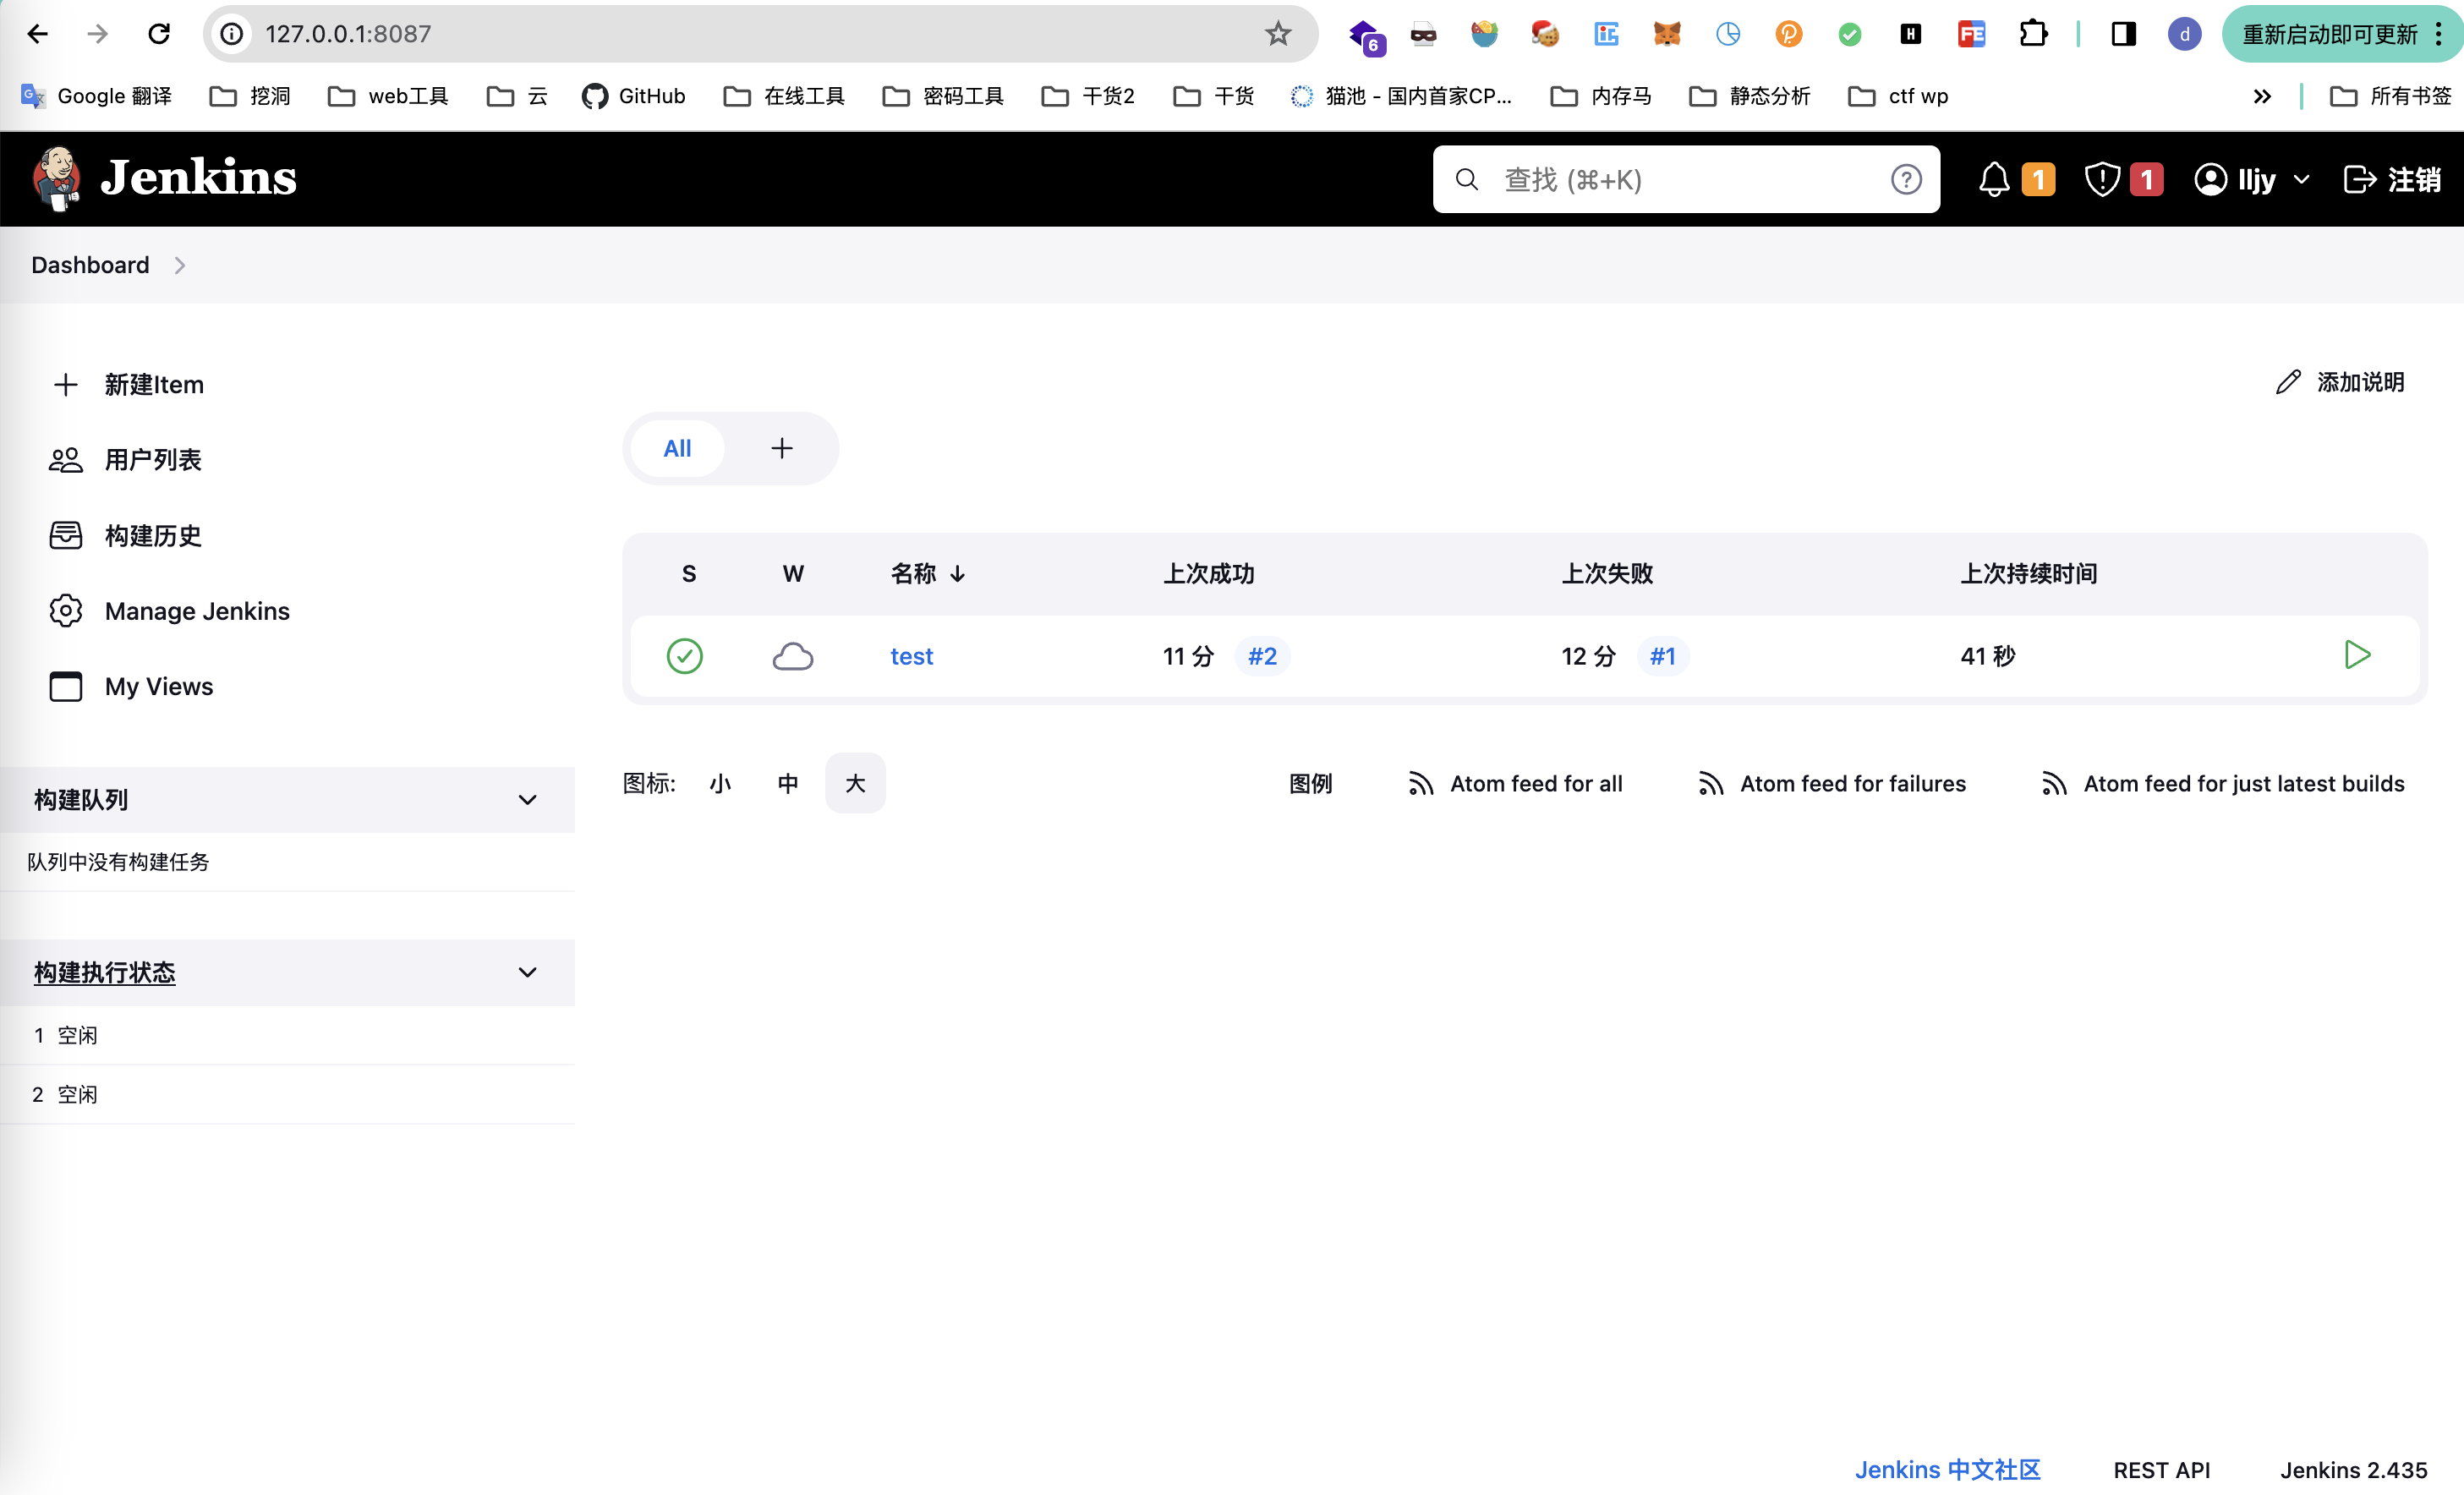The image size is (2464, 1495).
Task: Expand the Dashboard breadcrumb chevron
Action: 180,265
